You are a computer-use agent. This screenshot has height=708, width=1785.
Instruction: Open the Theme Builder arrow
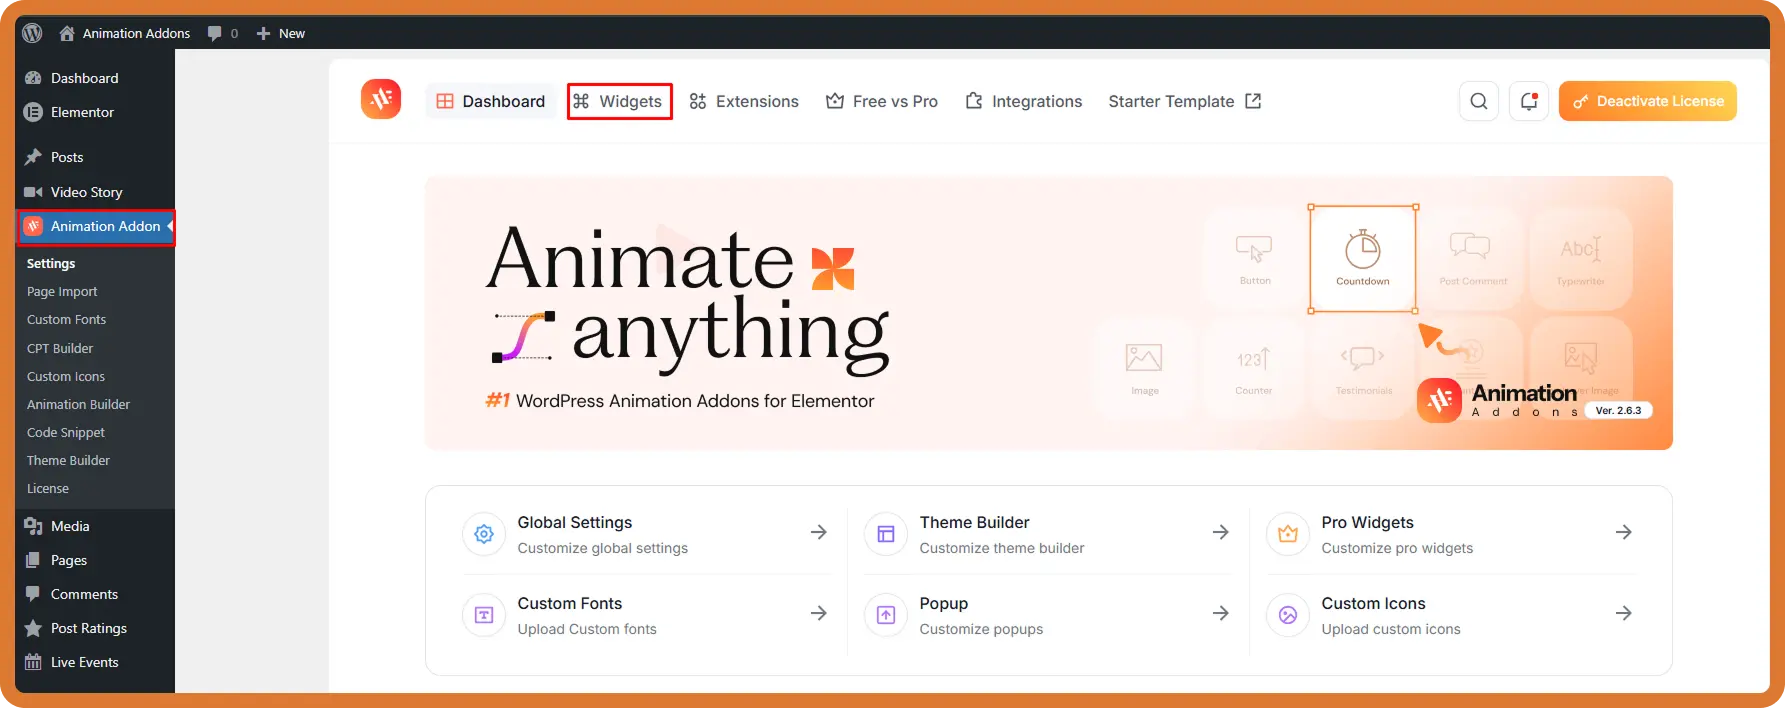point(1221,532)
